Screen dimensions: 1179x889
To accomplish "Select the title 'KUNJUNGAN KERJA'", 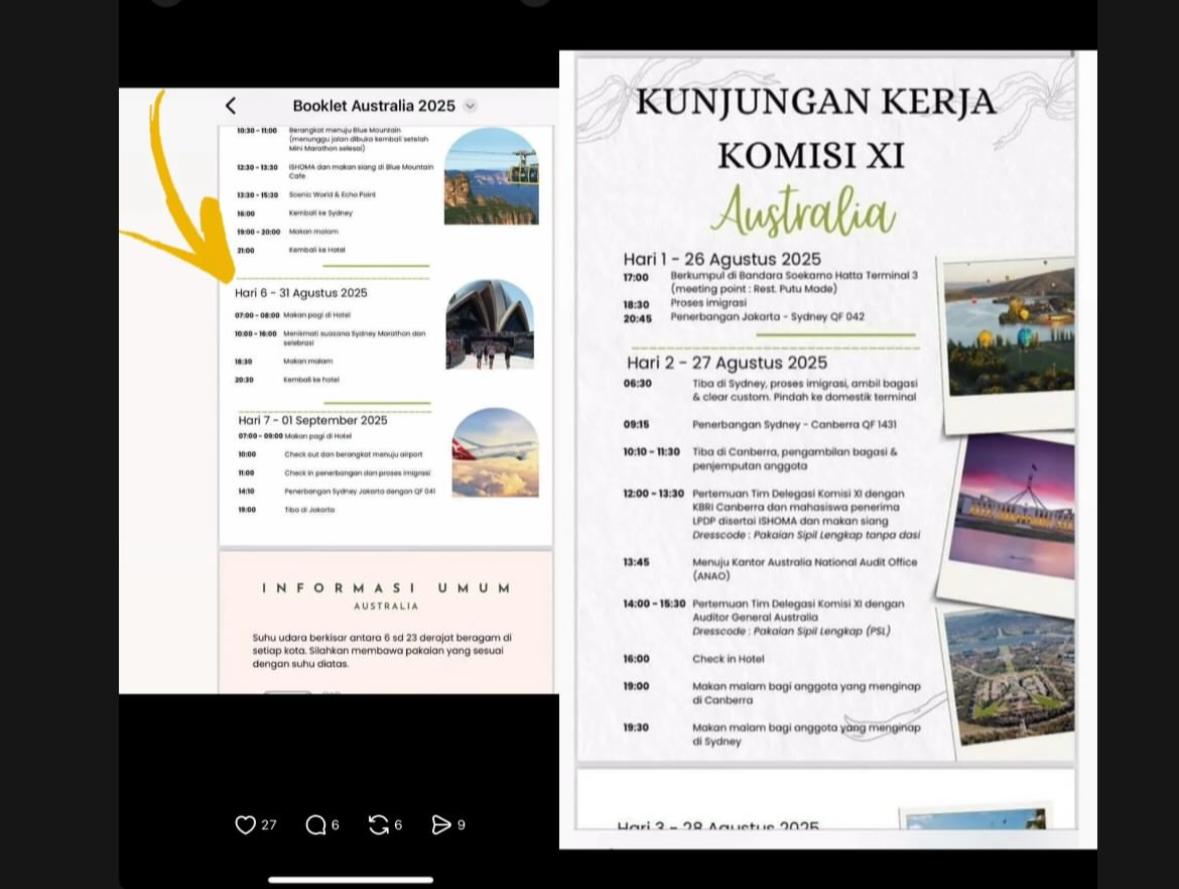I will (816, 102).
